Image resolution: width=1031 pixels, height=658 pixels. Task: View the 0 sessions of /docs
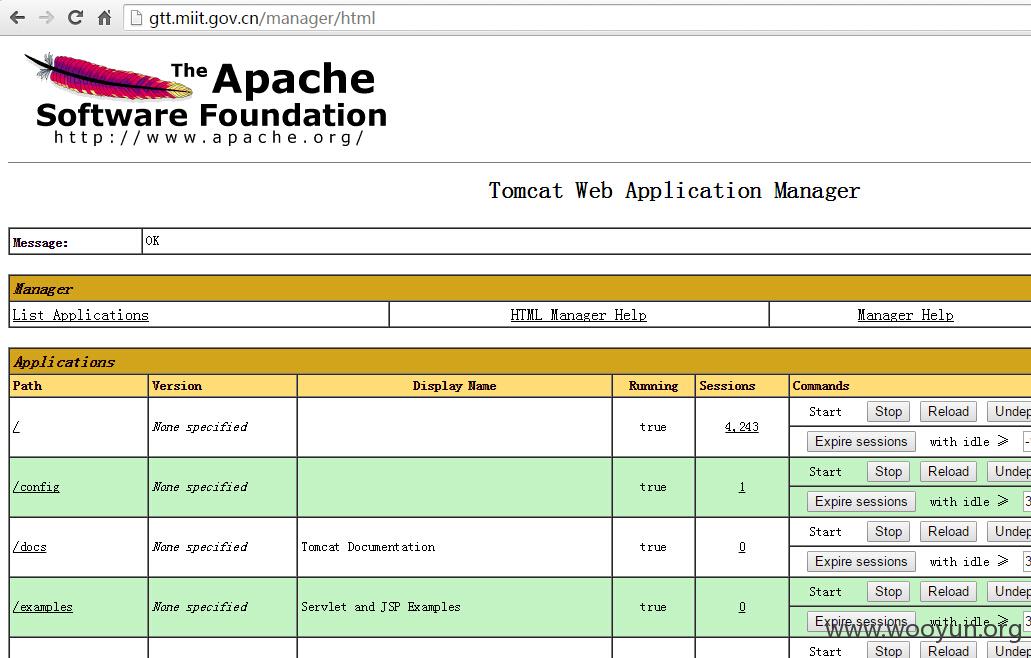click(x=742, y=547)
